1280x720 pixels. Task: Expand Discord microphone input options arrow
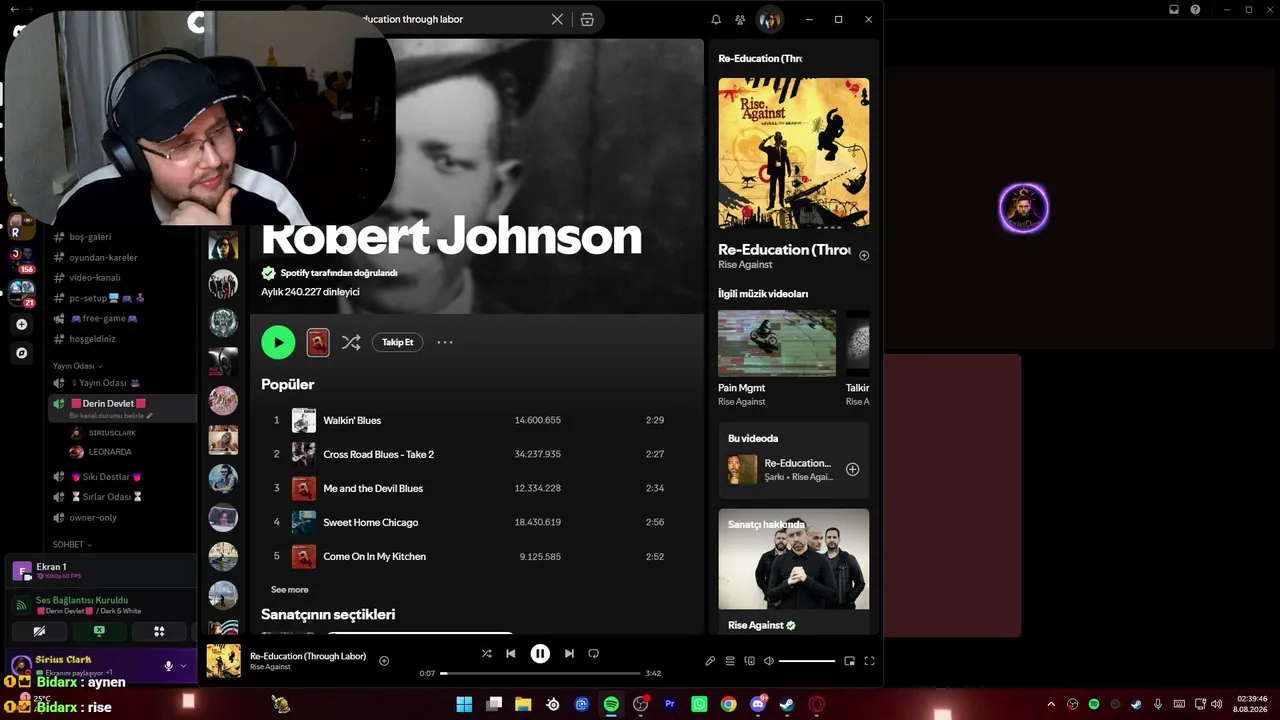pyautogui.click(x=183, y=666)
